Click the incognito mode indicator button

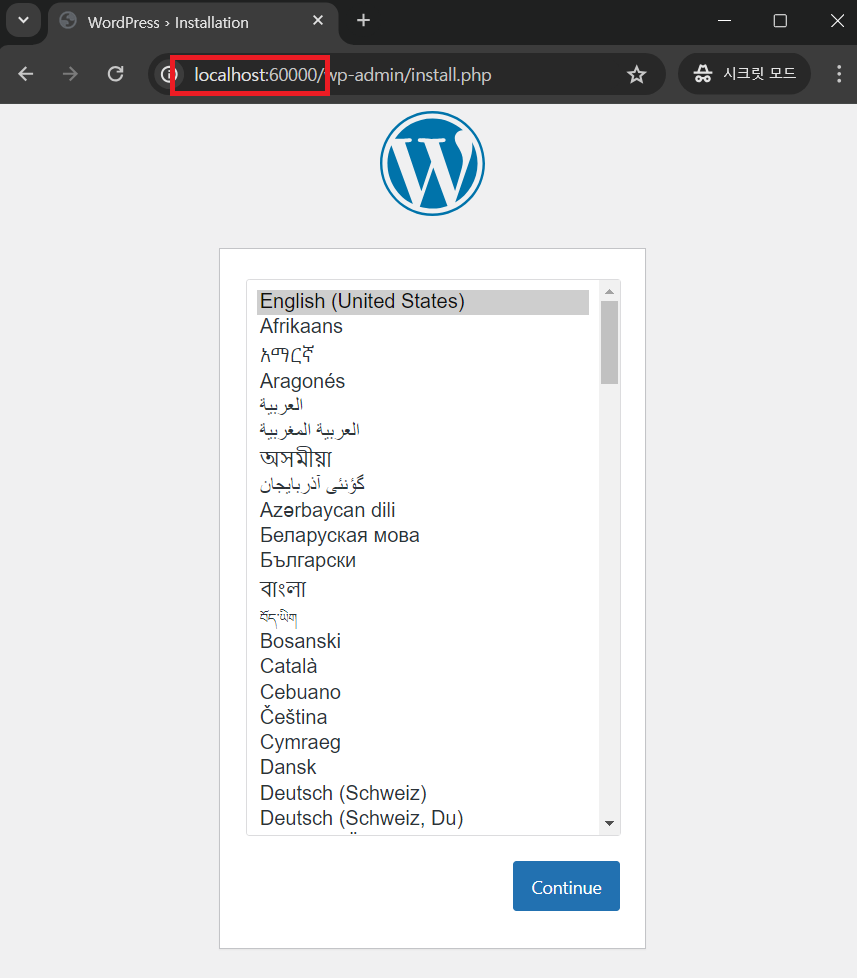pyautogui.click(x=745, y=74)
